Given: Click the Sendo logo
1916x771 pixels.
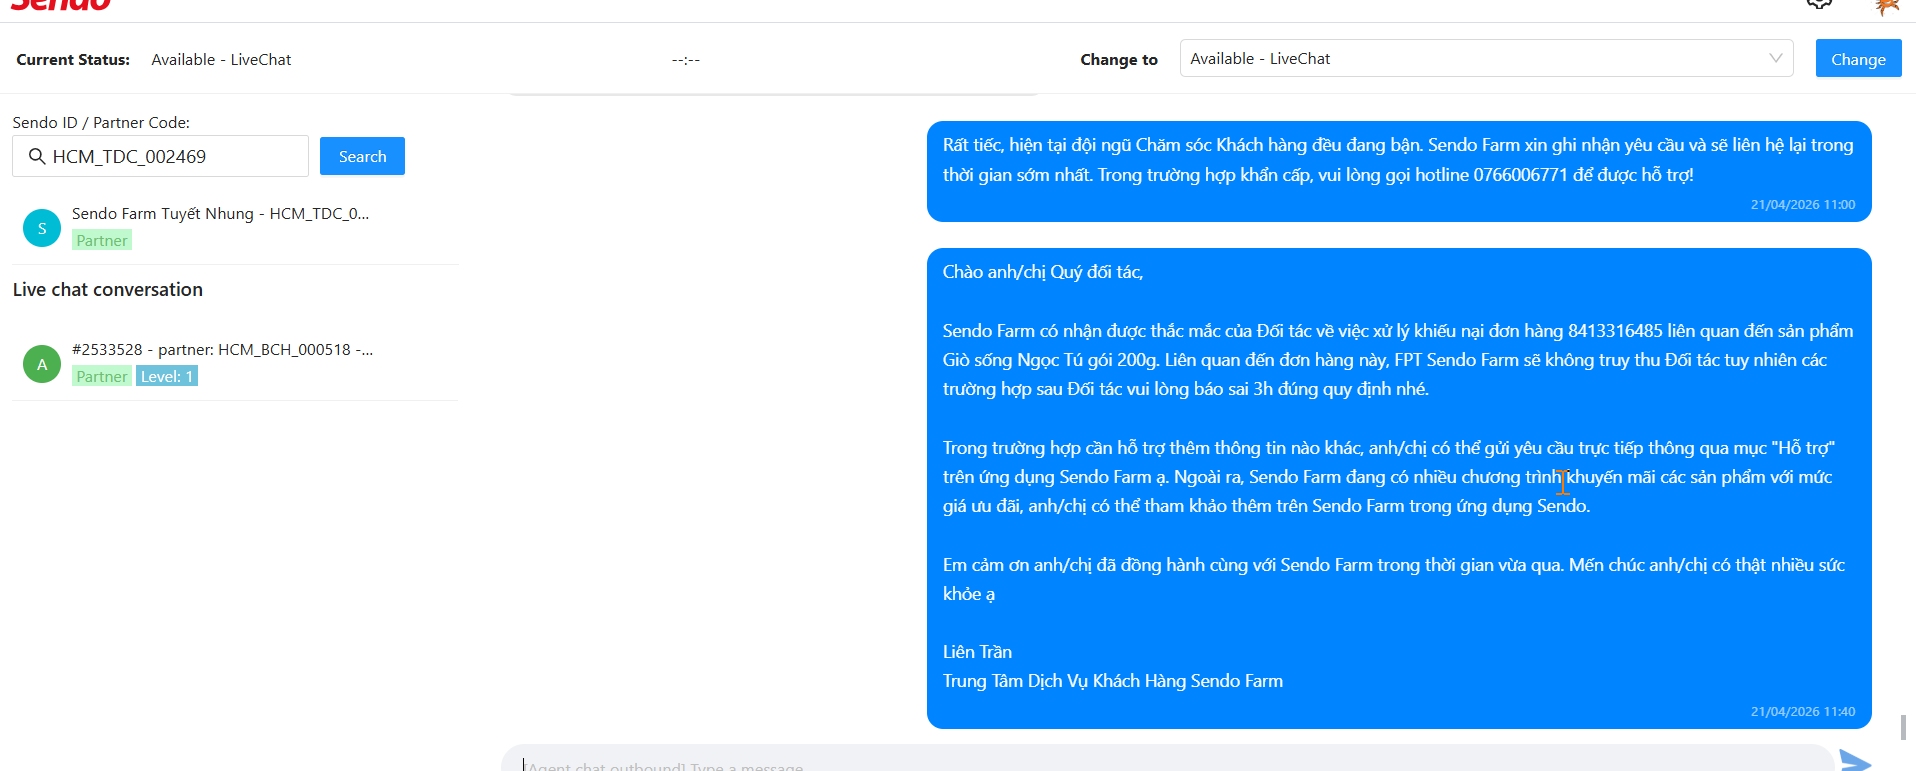Looking at the screenshot, I should pyautogui.click(x=60, y=5).
